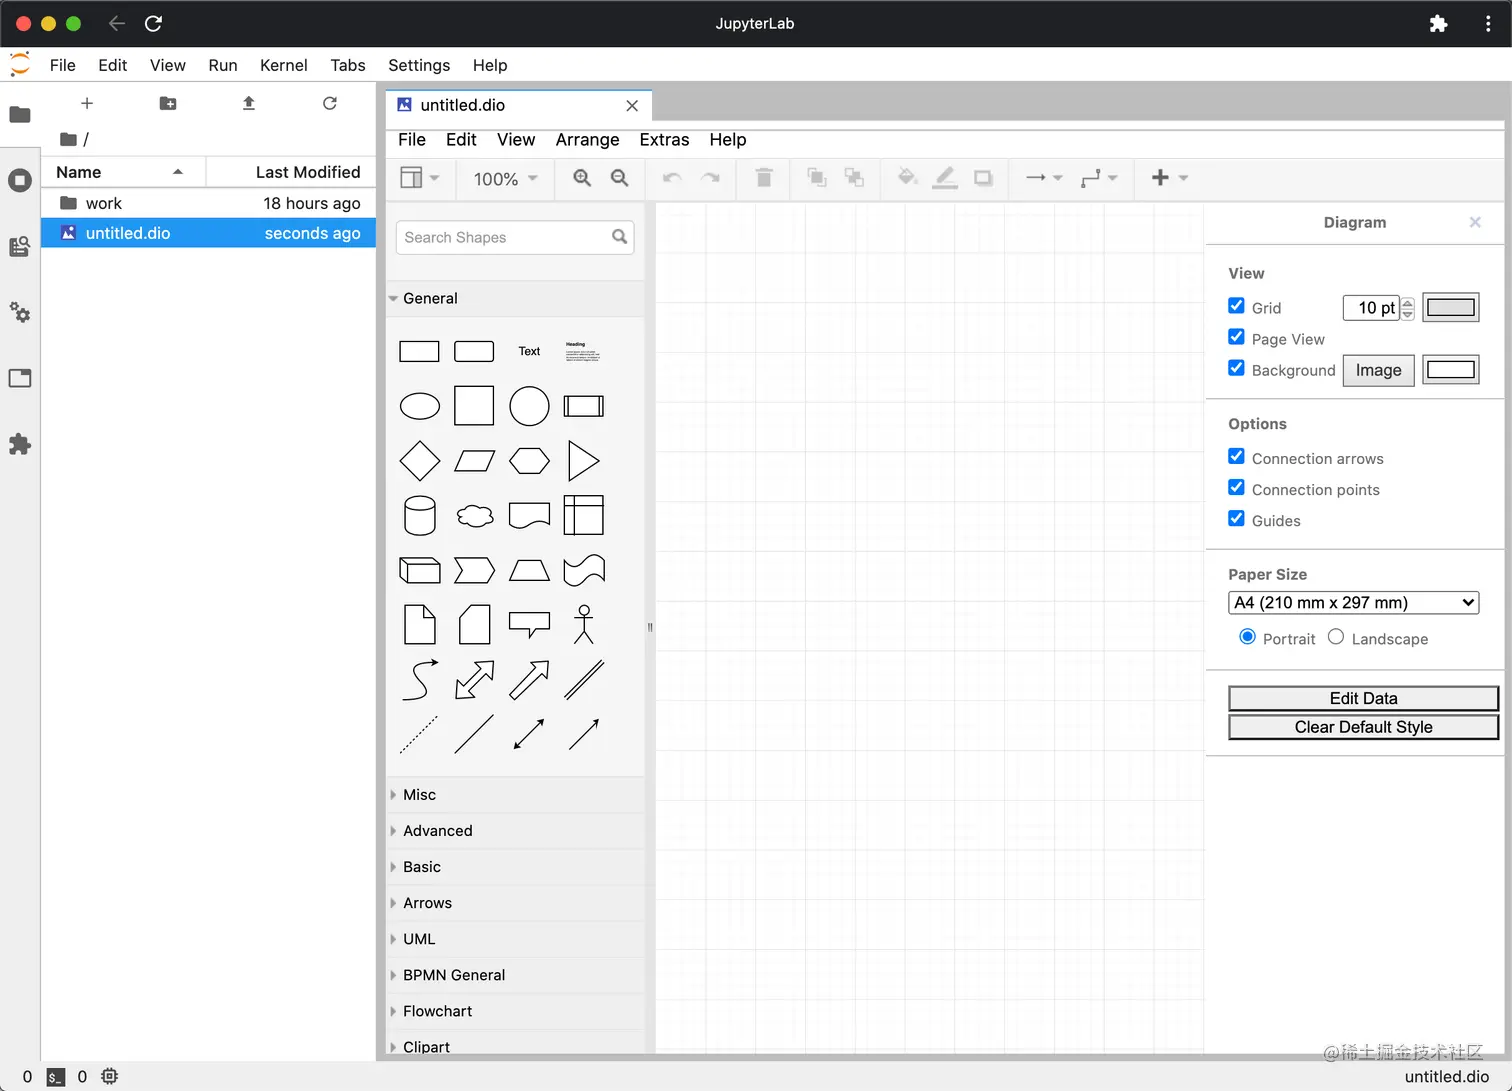
Task: Select the Triangle shape in General palette
Action: 584,461
